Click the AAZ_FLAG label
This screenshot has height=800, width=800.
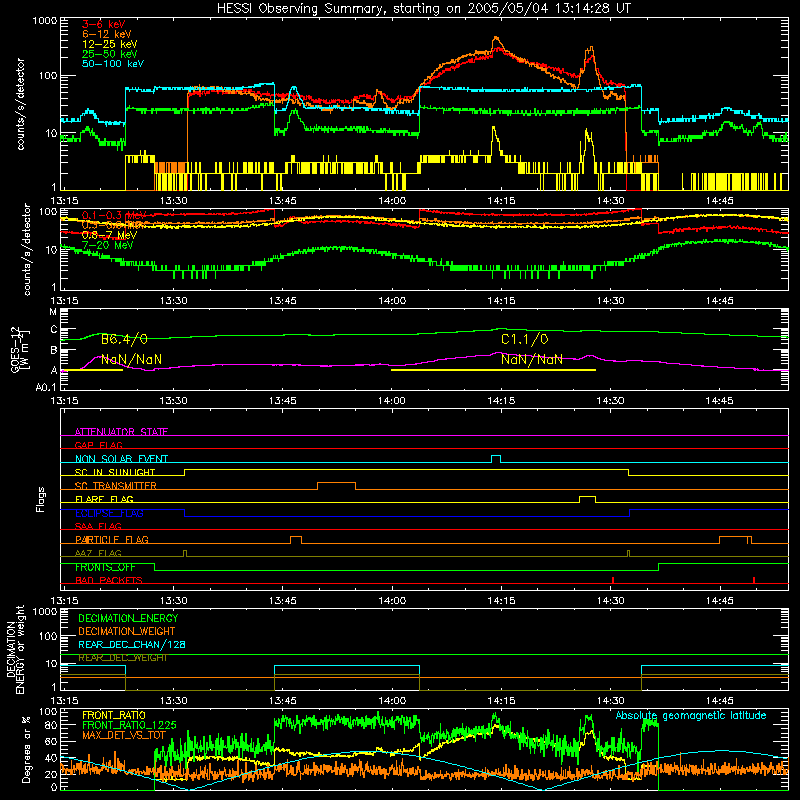[98, 553]
